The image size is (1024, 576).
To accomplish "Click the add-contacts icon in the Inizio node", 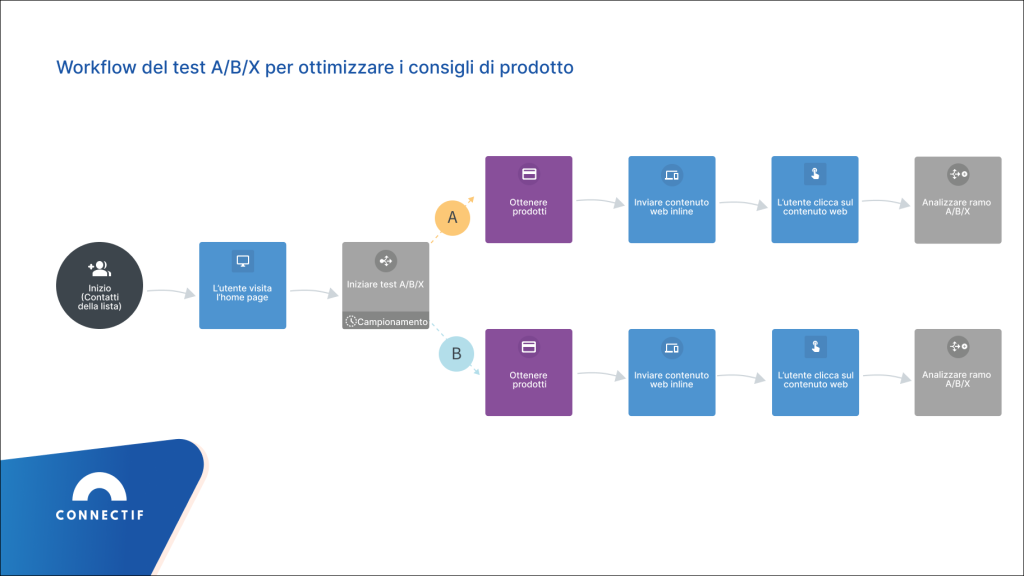I will coord(99,268).
